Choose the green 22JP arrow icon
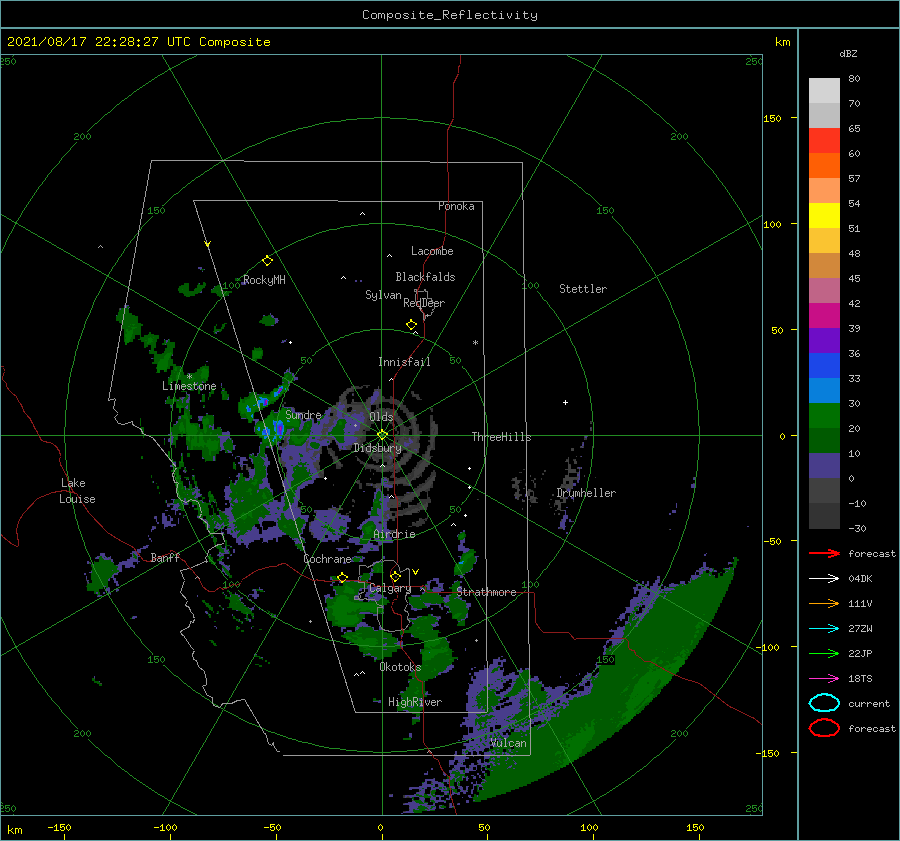900x841 pixels. [x=824, y=653]
